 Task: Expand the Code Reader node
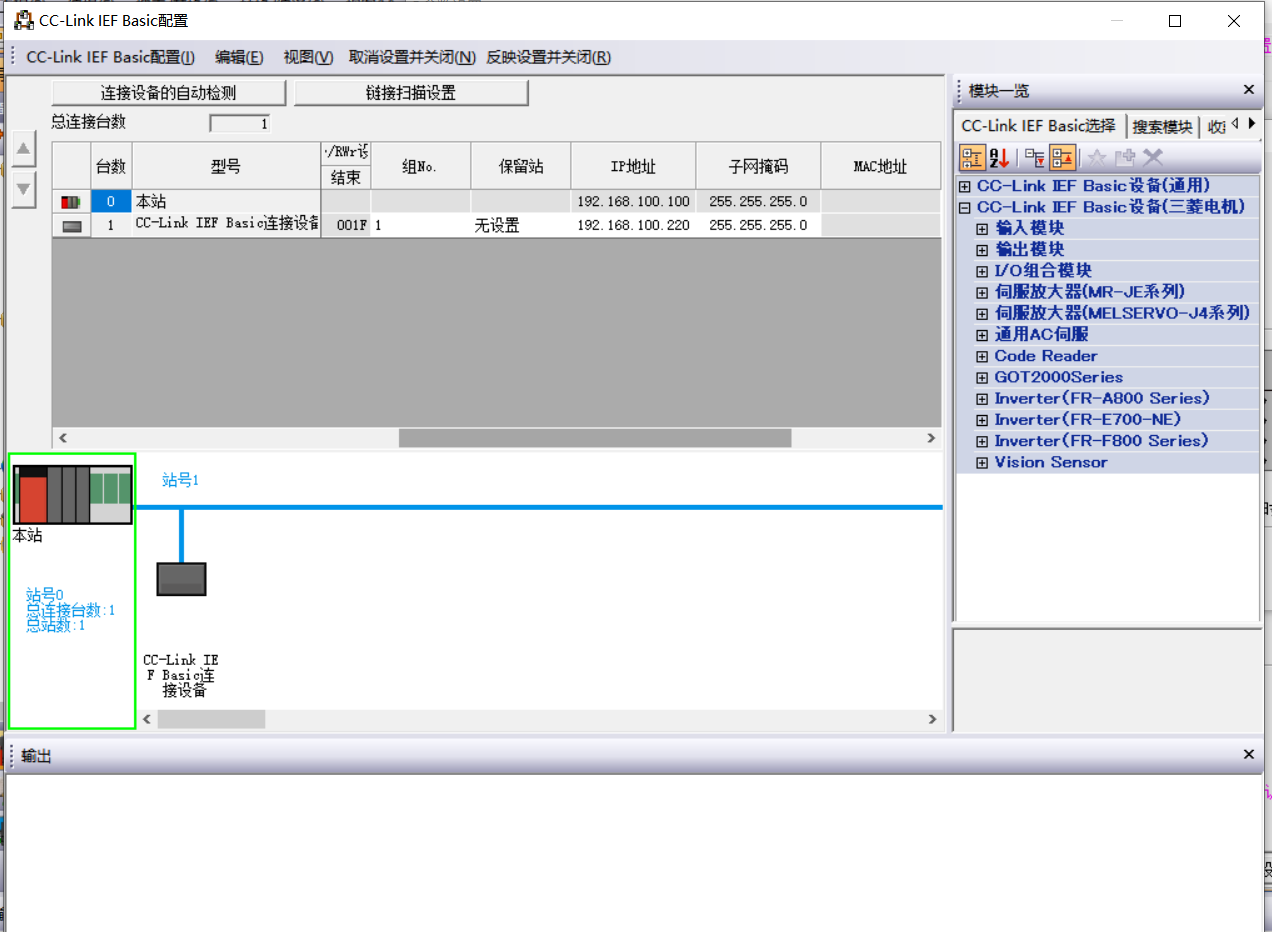982,356
